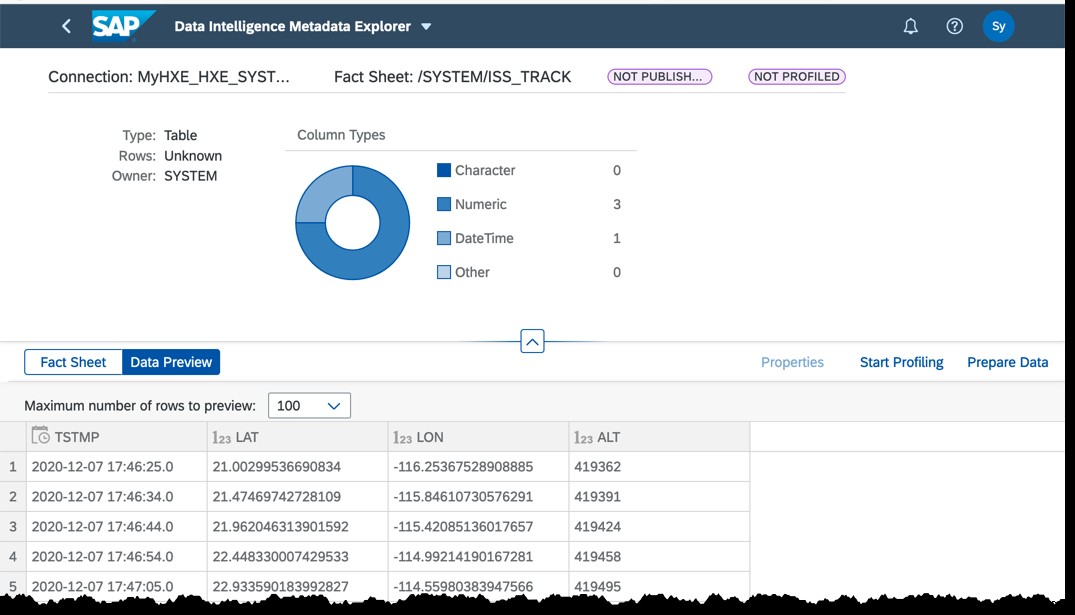Open the notifications bell
This screenshot has width=1075, height=615.
click(x=910, y=26)
